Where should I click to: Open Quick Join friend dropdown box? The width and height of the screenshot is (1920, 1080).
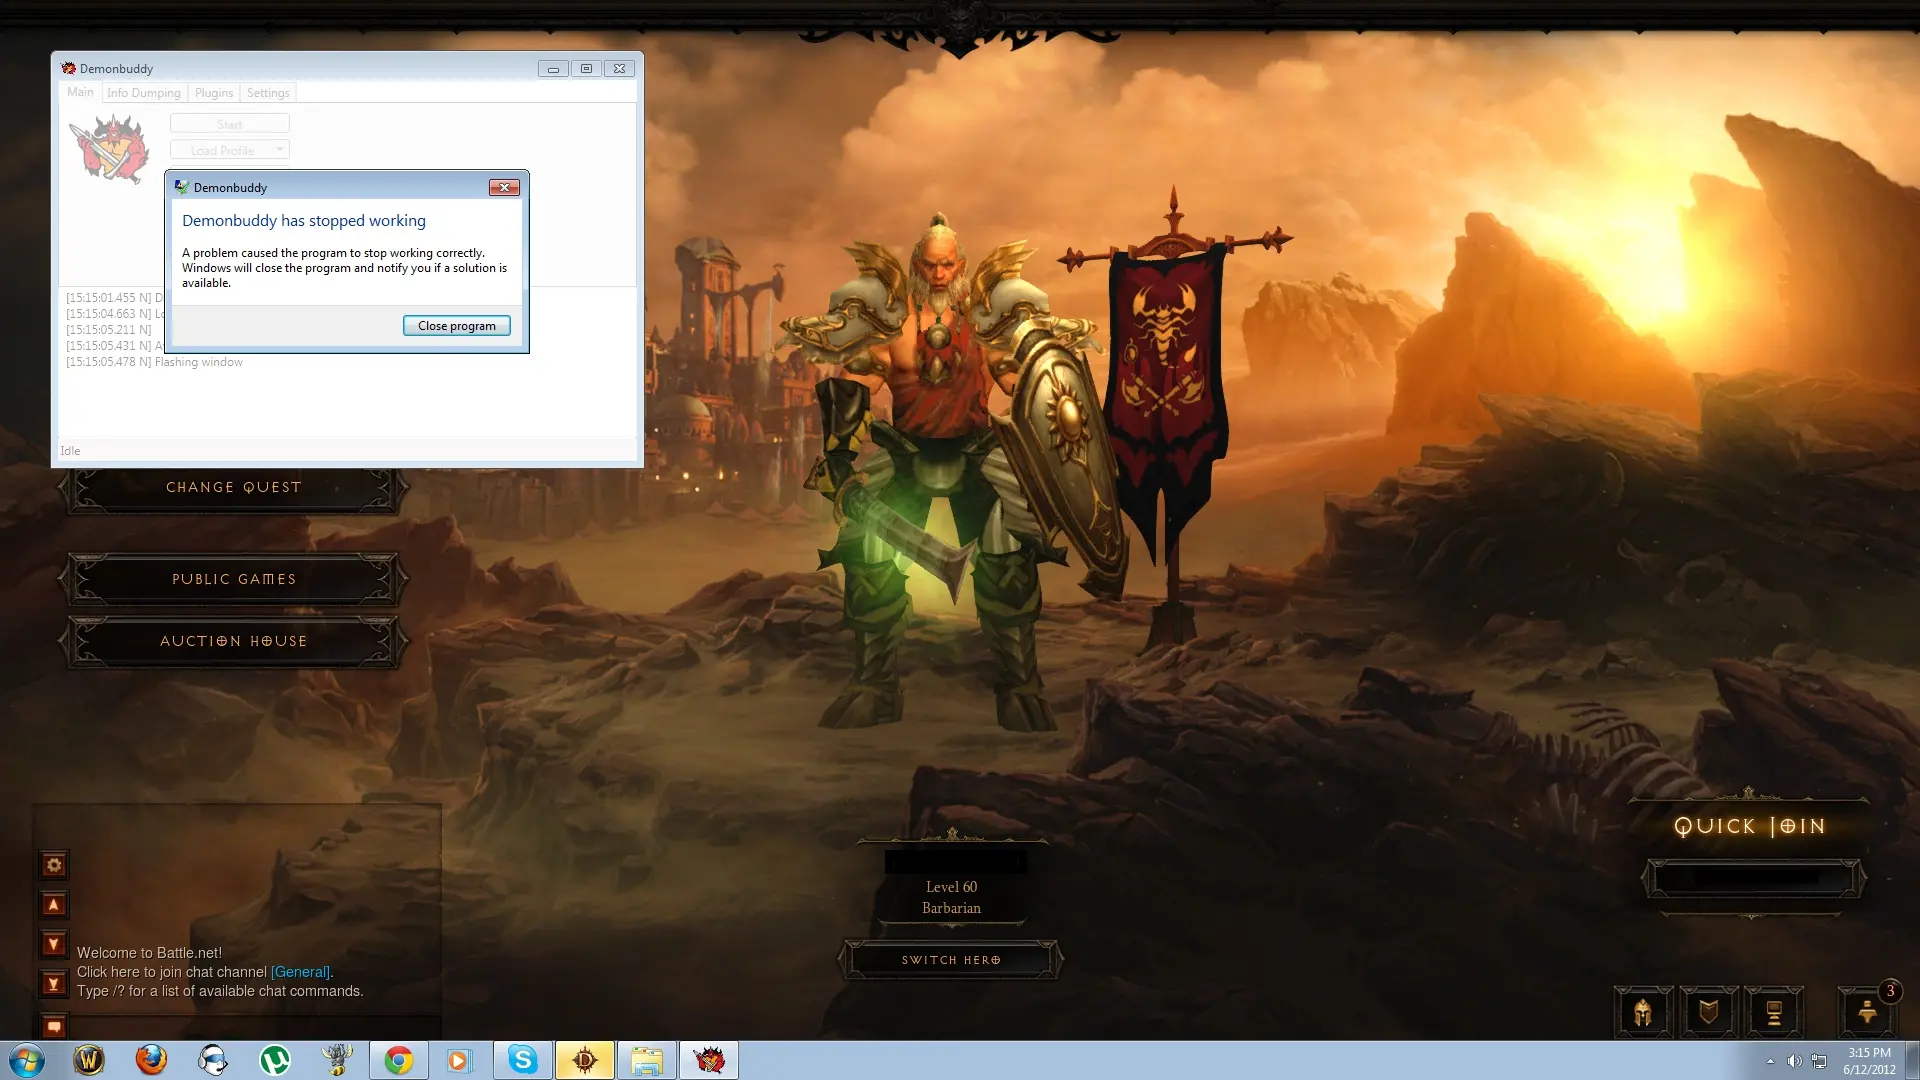pyautogui.click(x=1752, y=878)
